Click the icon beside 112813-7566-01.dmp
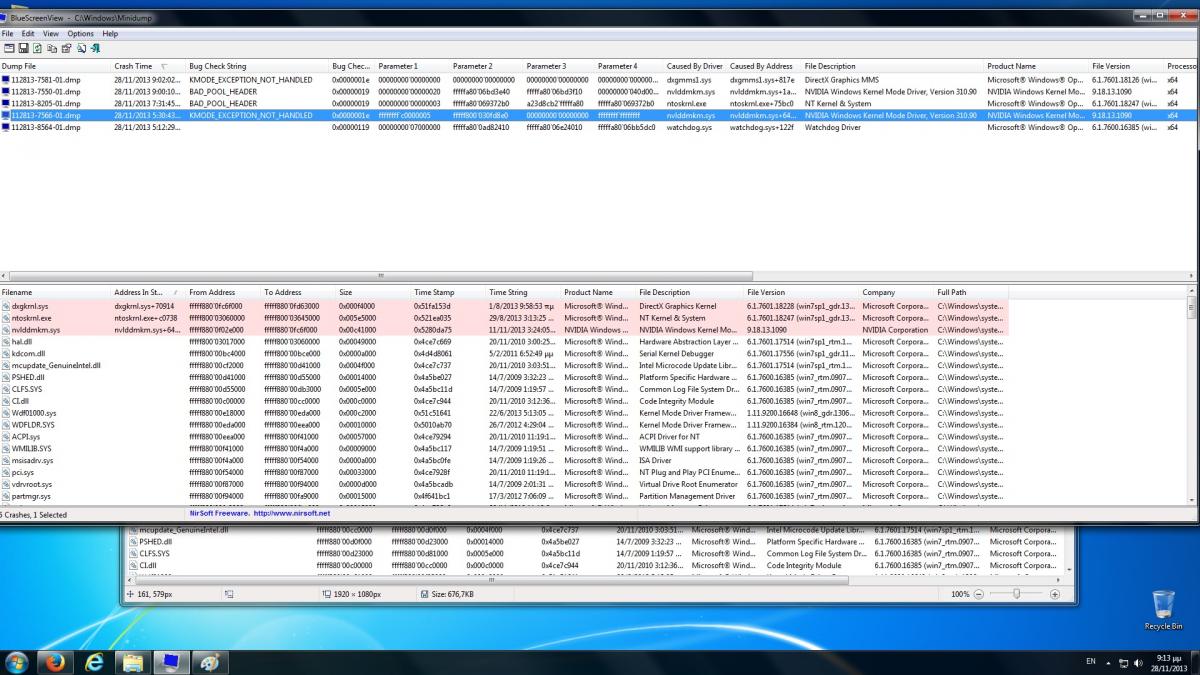Image resolution: width=1200 pixels, height=675 pixels. click(x=5, y=115)
